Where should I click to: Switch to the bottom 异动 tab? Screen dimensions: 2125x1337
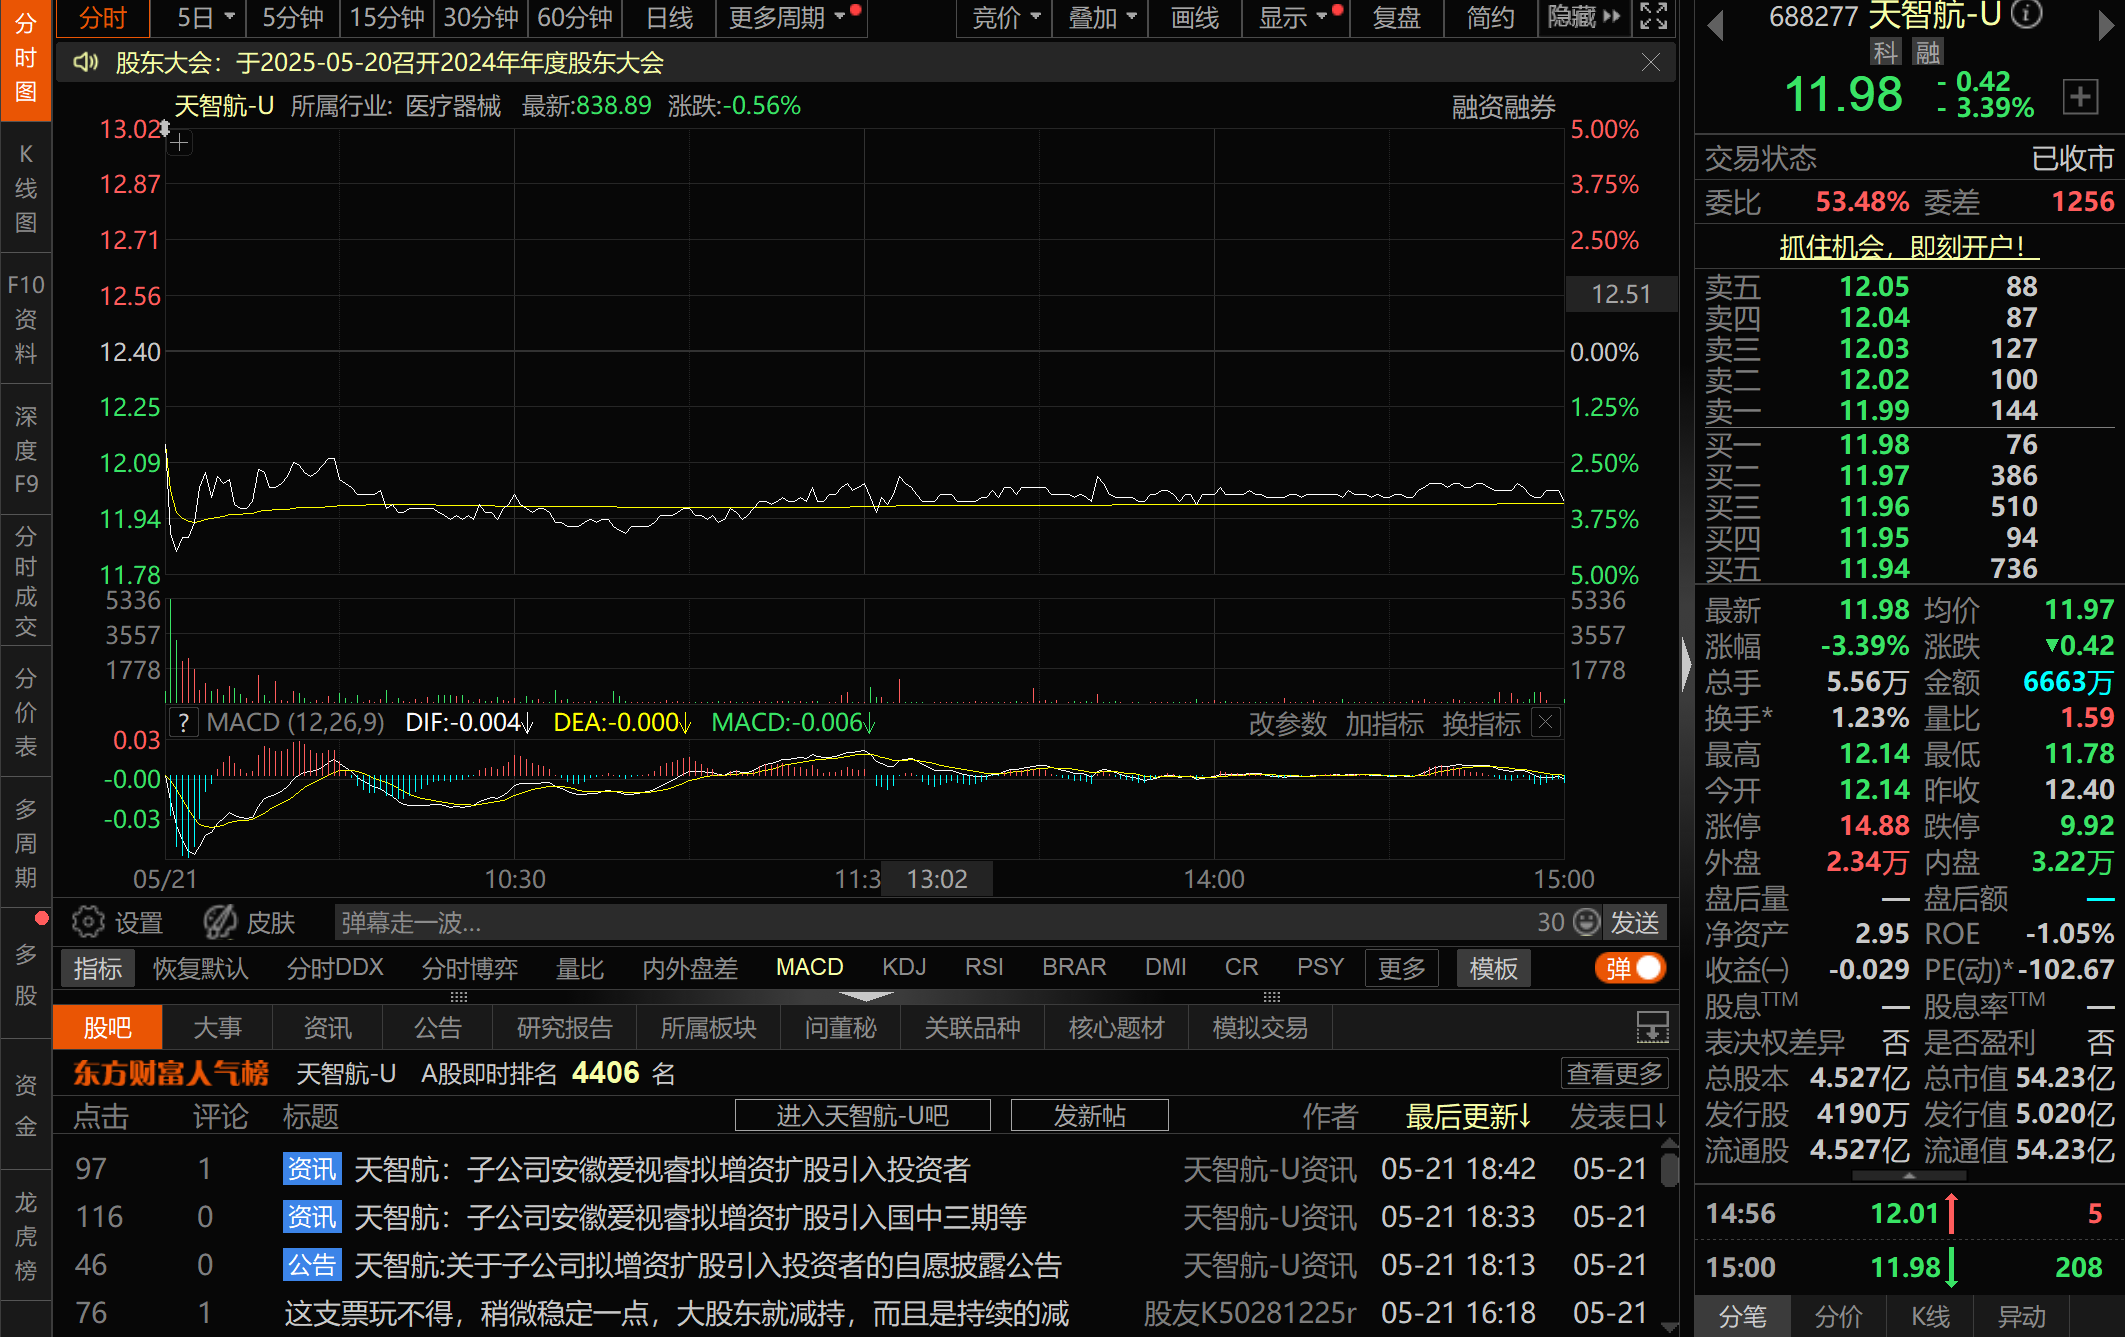2022,1317
